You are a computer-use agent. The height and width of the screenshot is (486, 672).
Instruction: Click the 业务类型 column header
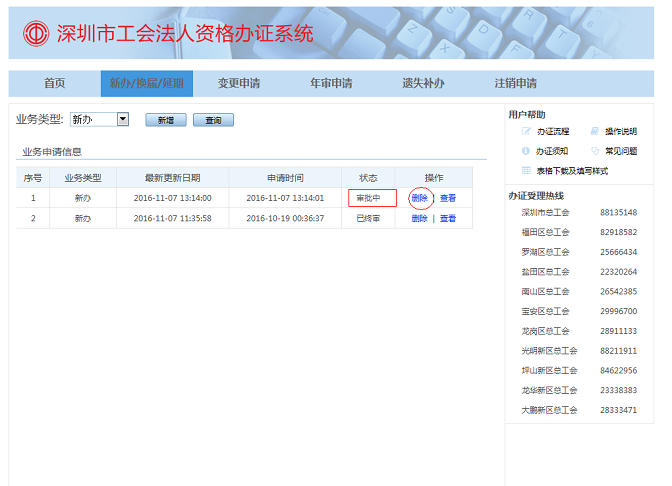click(x=83, y=177)
